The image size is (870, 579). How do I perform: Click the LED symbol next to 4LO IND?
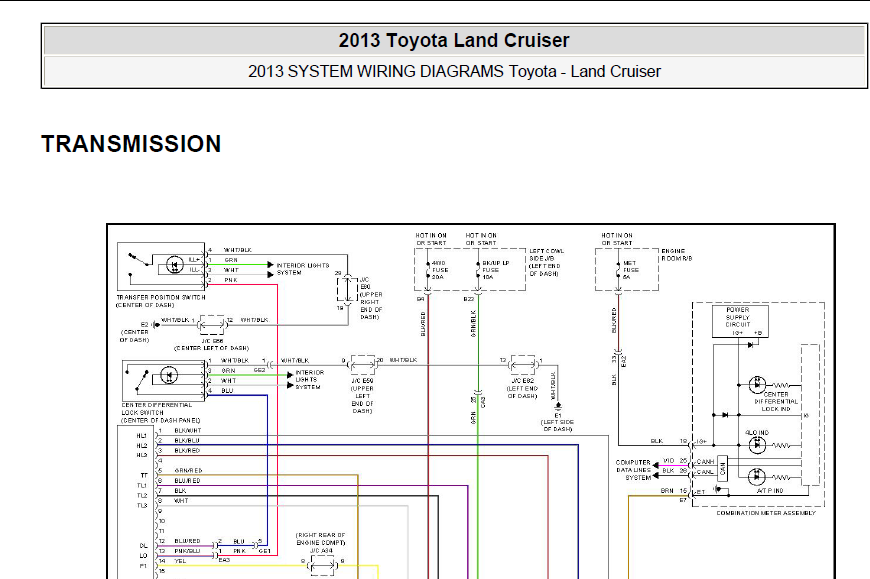click(757, 445)
